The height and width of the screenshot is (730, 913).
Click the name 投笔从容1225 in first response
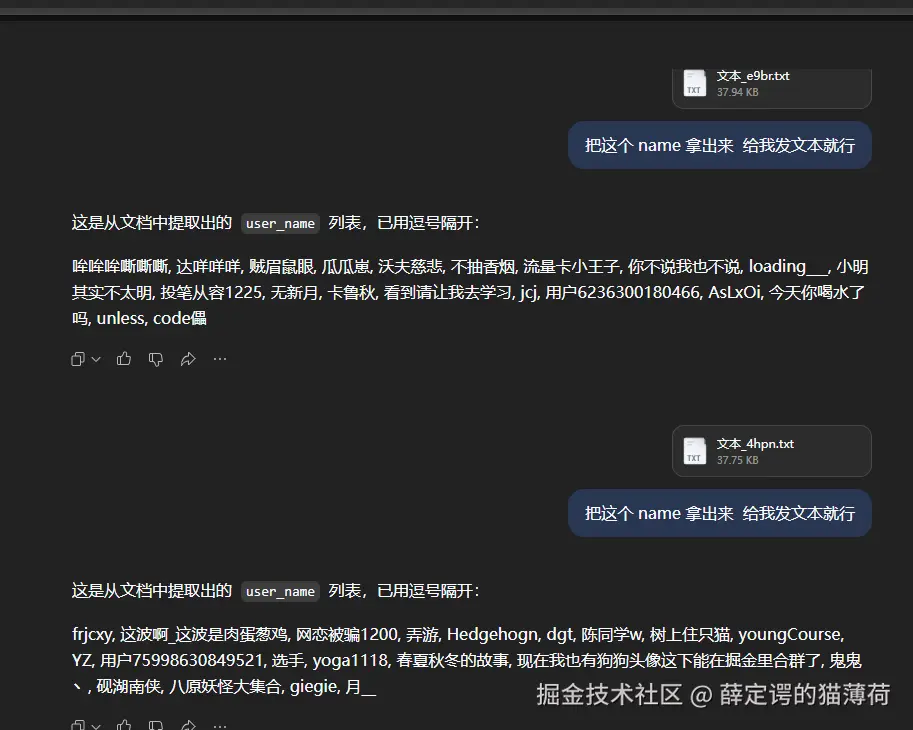211,292
